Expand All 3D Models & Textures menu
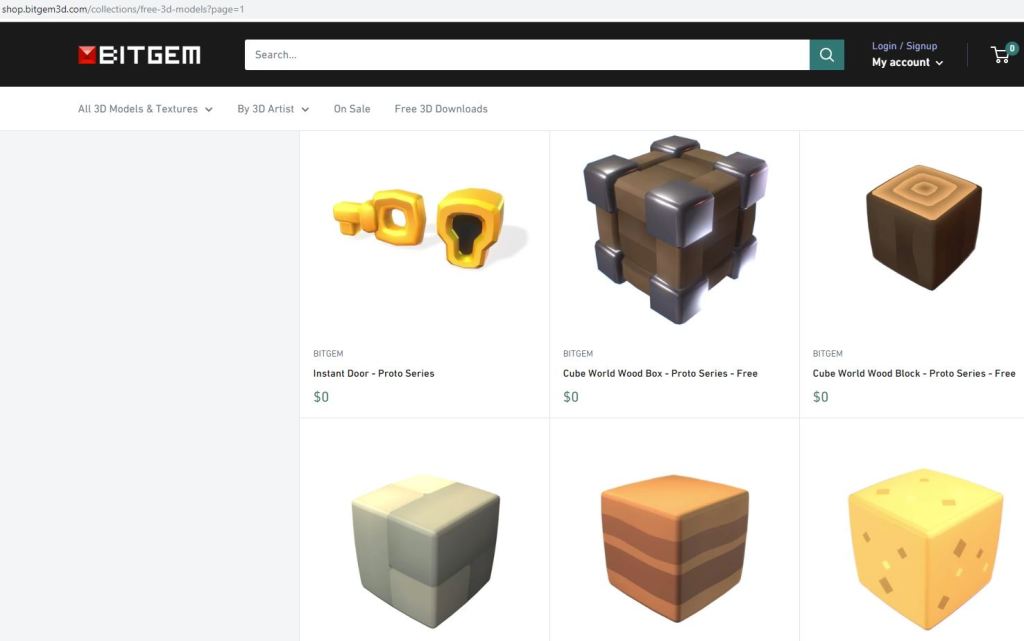1024x641 pixels. [x=145, y=109]
